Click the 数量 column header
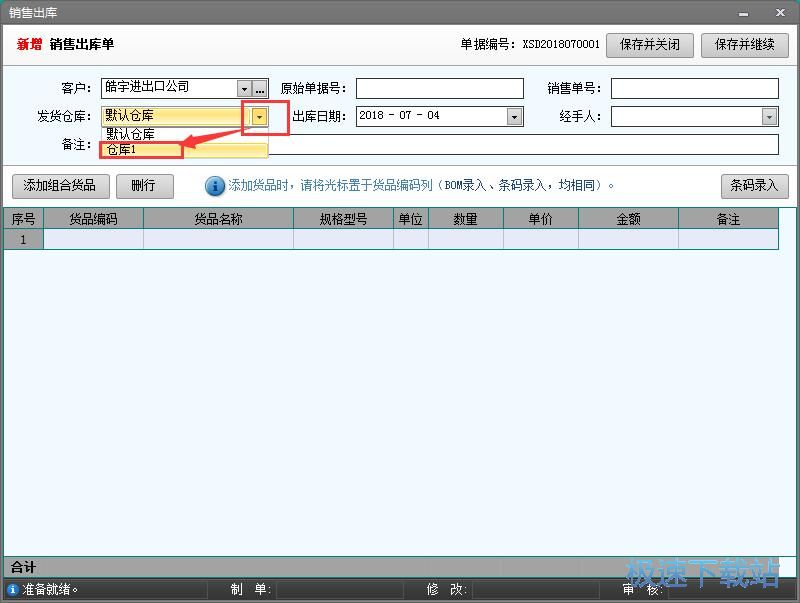The image size is (800, 603). coord(466,219)
